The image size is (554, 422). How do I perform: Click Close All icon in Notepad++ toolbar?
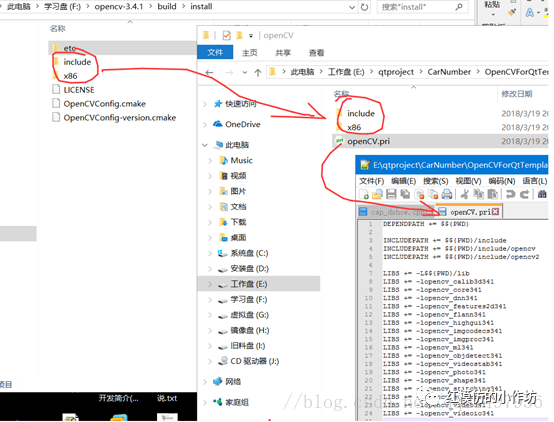coord(433,194)
